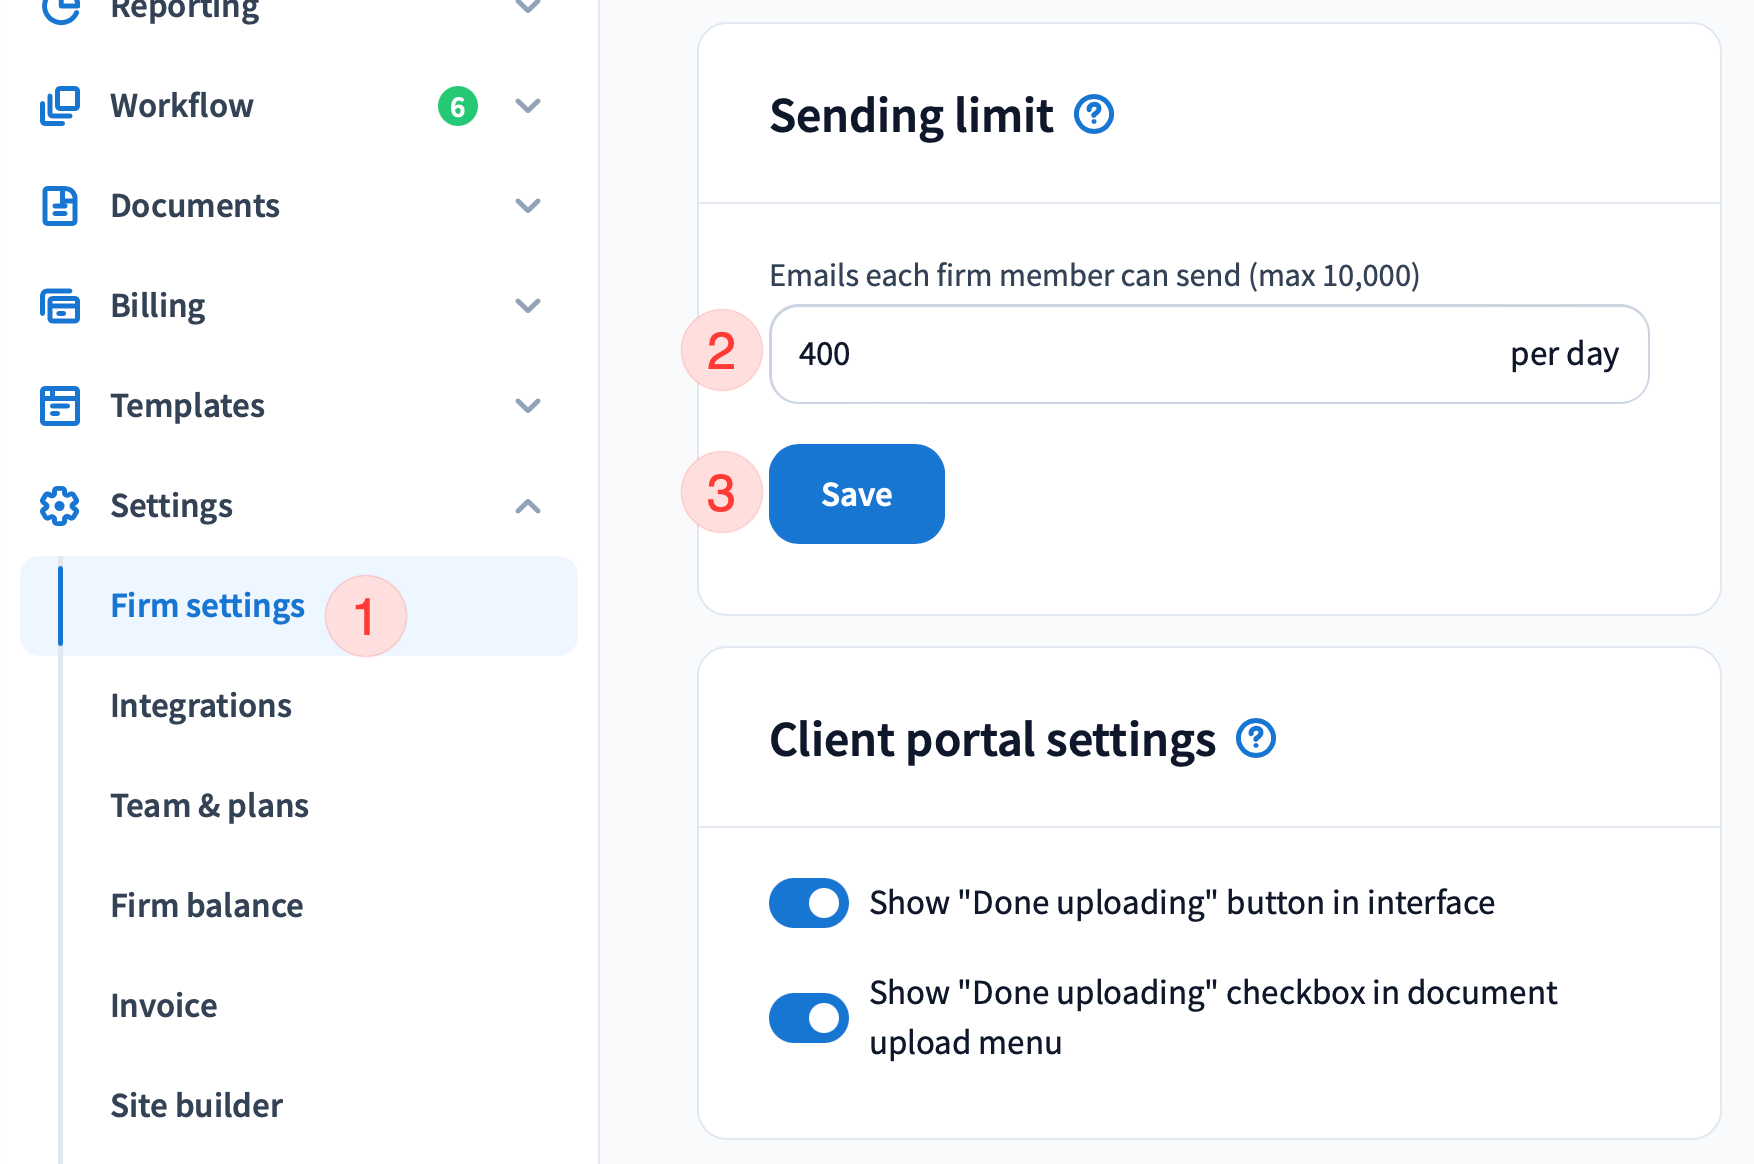Open Client portal settings help icon
This screenshot has width=1754, height=1164.
[1256, 739]
